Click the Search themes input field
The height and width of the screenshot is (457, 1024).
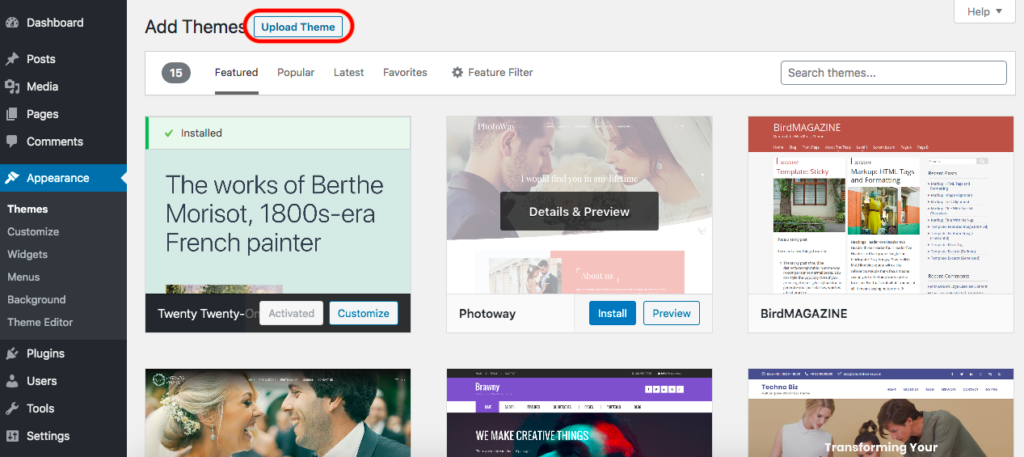(x=893, y=73)
